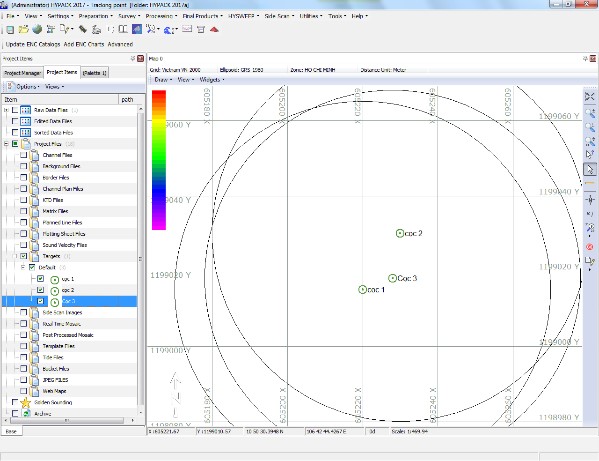Toggle the Channel Files checkbox
This screenshot has width=599, height=461.
pyautogui.click(x=24, y=155)
